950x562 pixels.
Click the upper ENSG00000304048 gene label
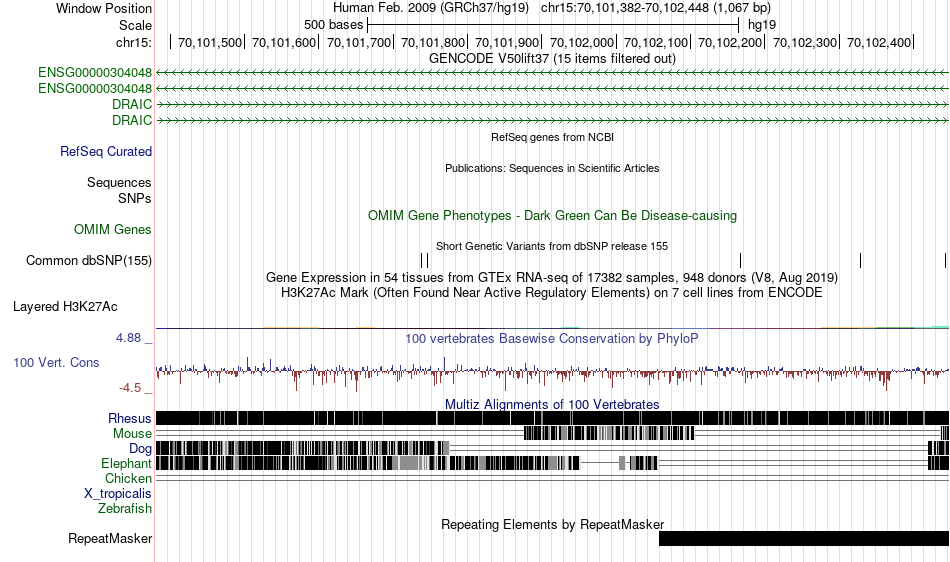point(95,73)
